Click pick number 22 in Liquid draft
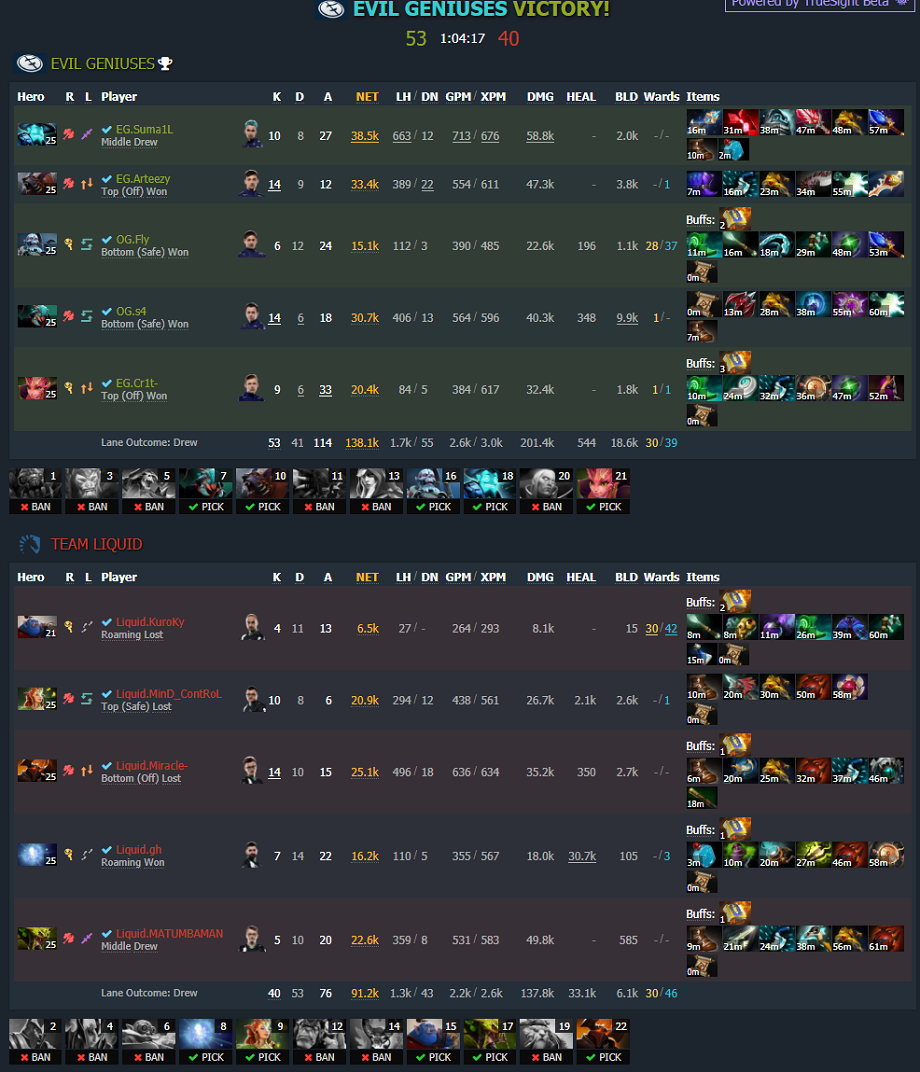Image resolution: width=920 pixels, height=1072 pixels. [x=603, y=1041]
